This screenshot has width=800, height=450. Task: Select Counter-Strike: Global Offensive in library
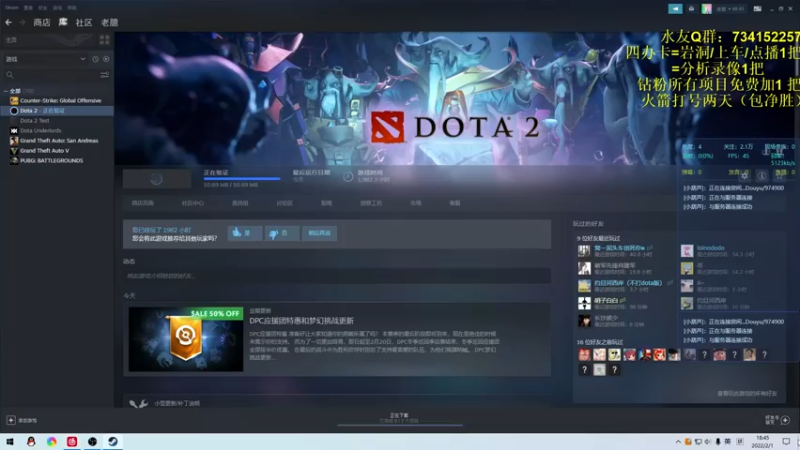(x=60, y=101)
